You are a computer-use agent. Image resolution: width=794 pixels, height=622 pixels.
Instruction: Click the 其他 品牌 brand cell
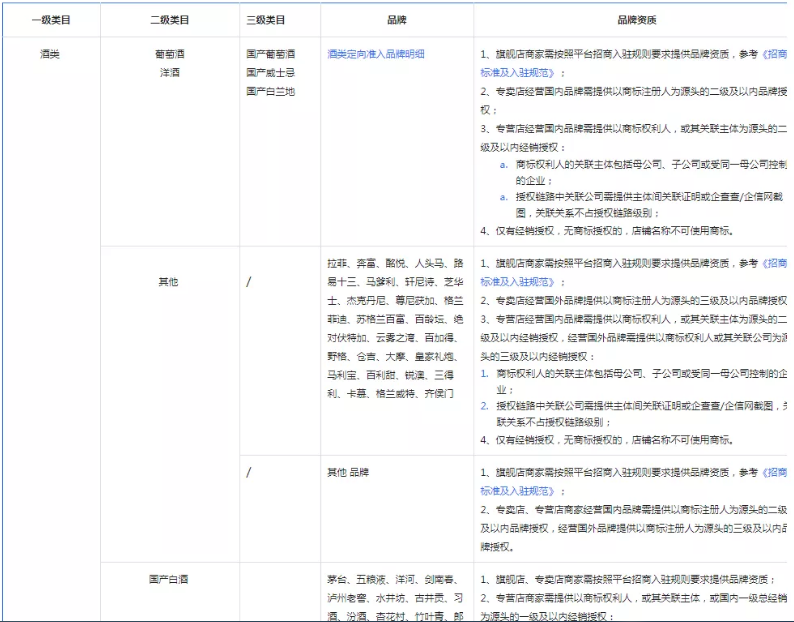tap(348, 472)
